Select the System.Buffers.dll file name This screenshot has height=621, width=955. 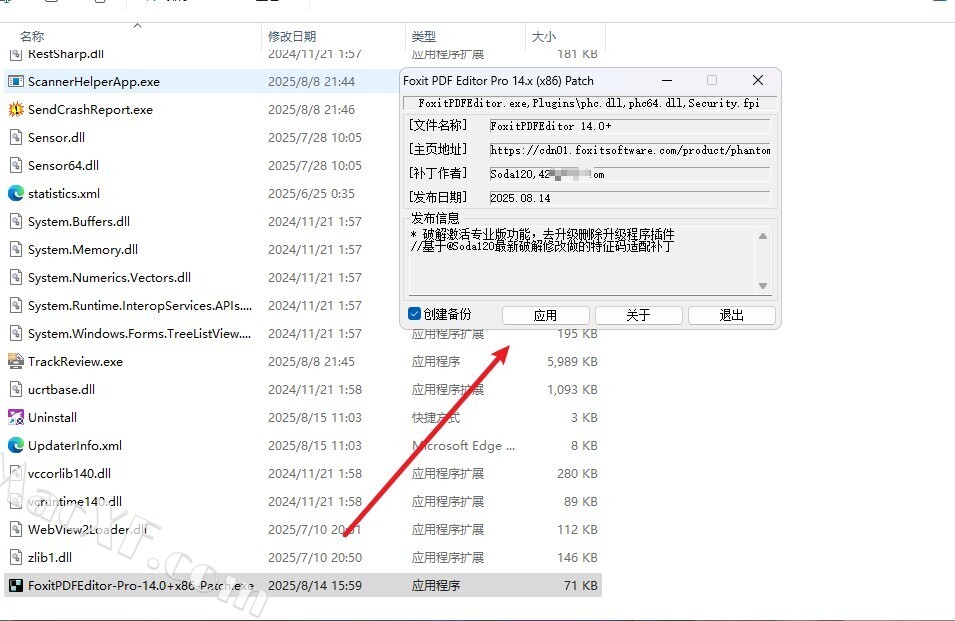click(x=79, y=222)
